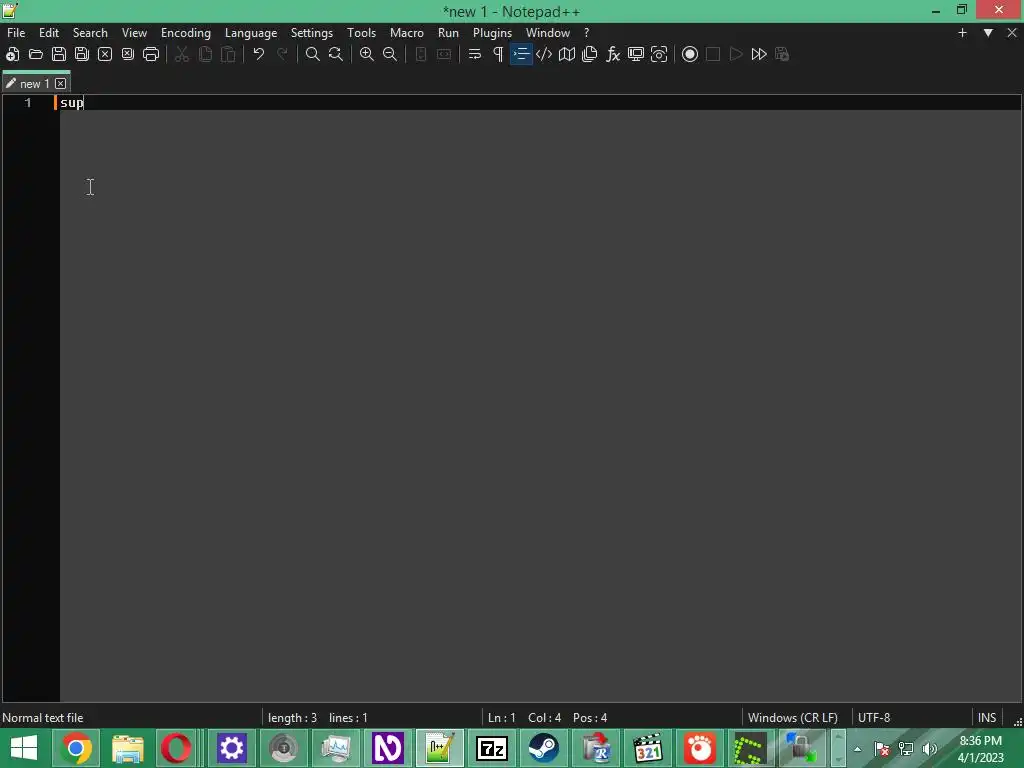Open the ? help menu
The height and width of the screenshot is (768, 1024).
(586, 33)
